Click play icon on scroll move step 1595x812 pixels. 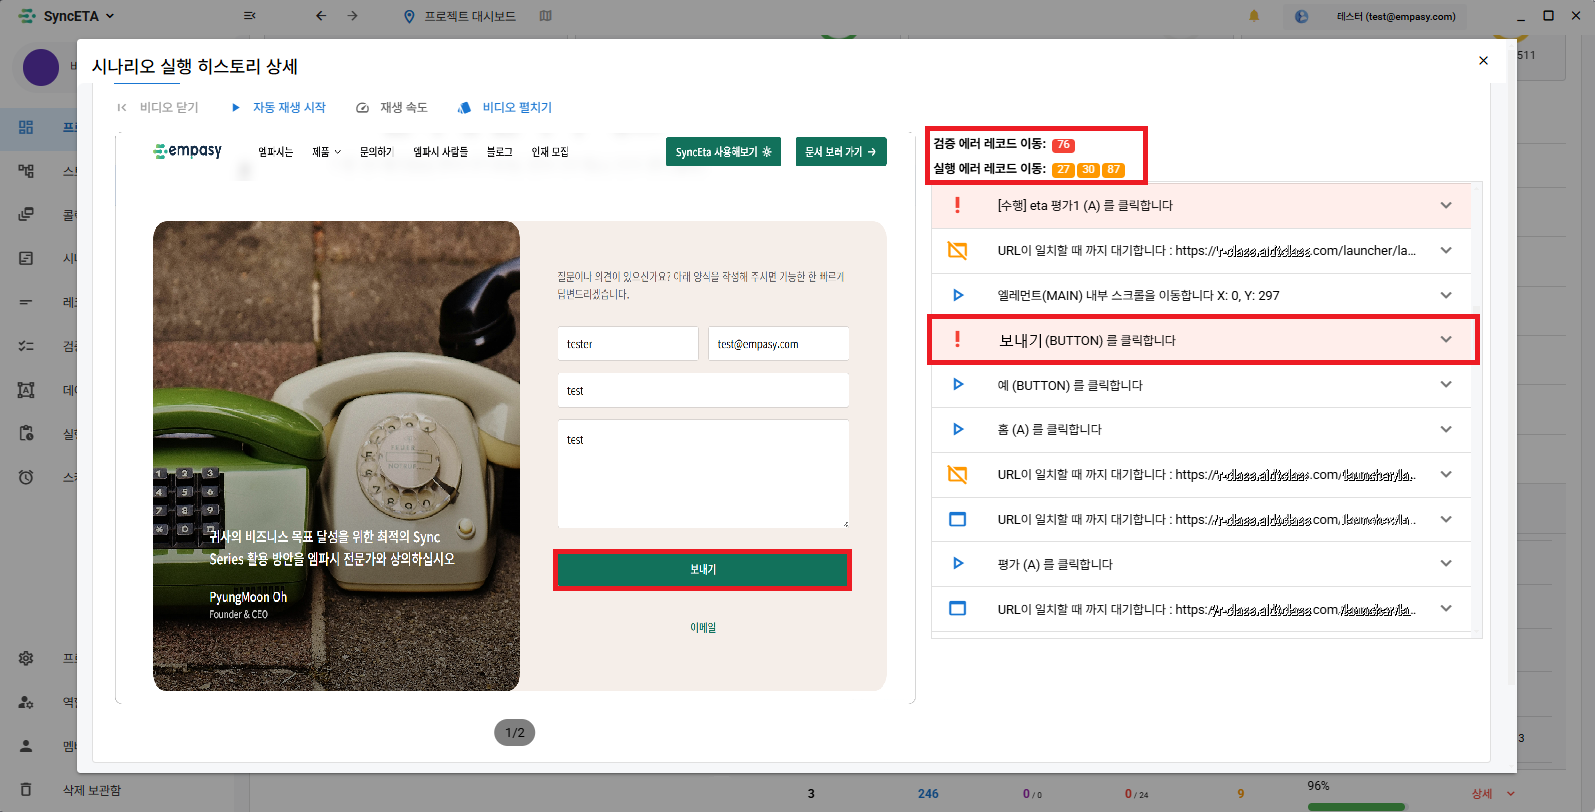point(957,295)
